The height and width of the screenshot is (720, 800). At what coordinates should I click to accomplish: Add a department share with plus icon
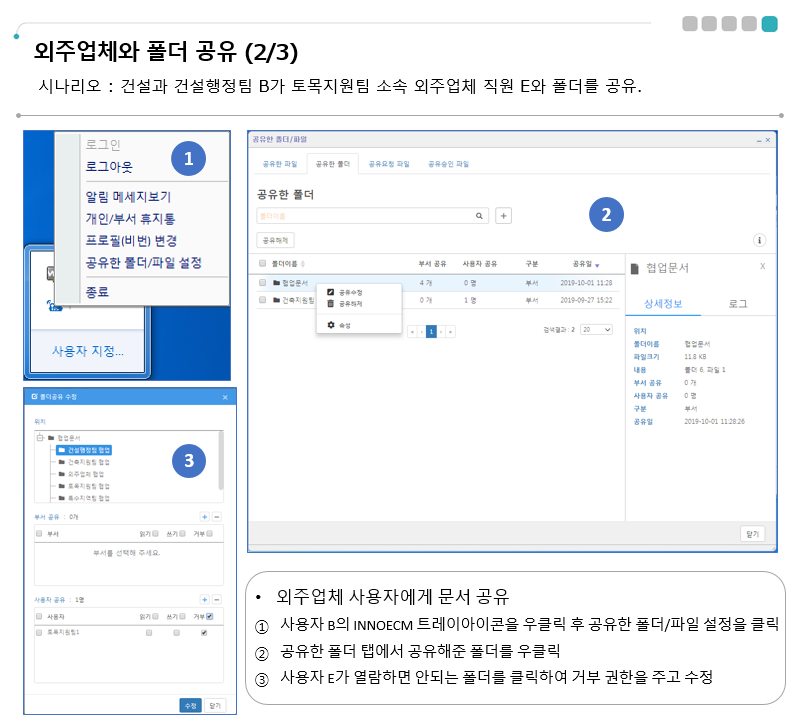[x=204, y=517]
